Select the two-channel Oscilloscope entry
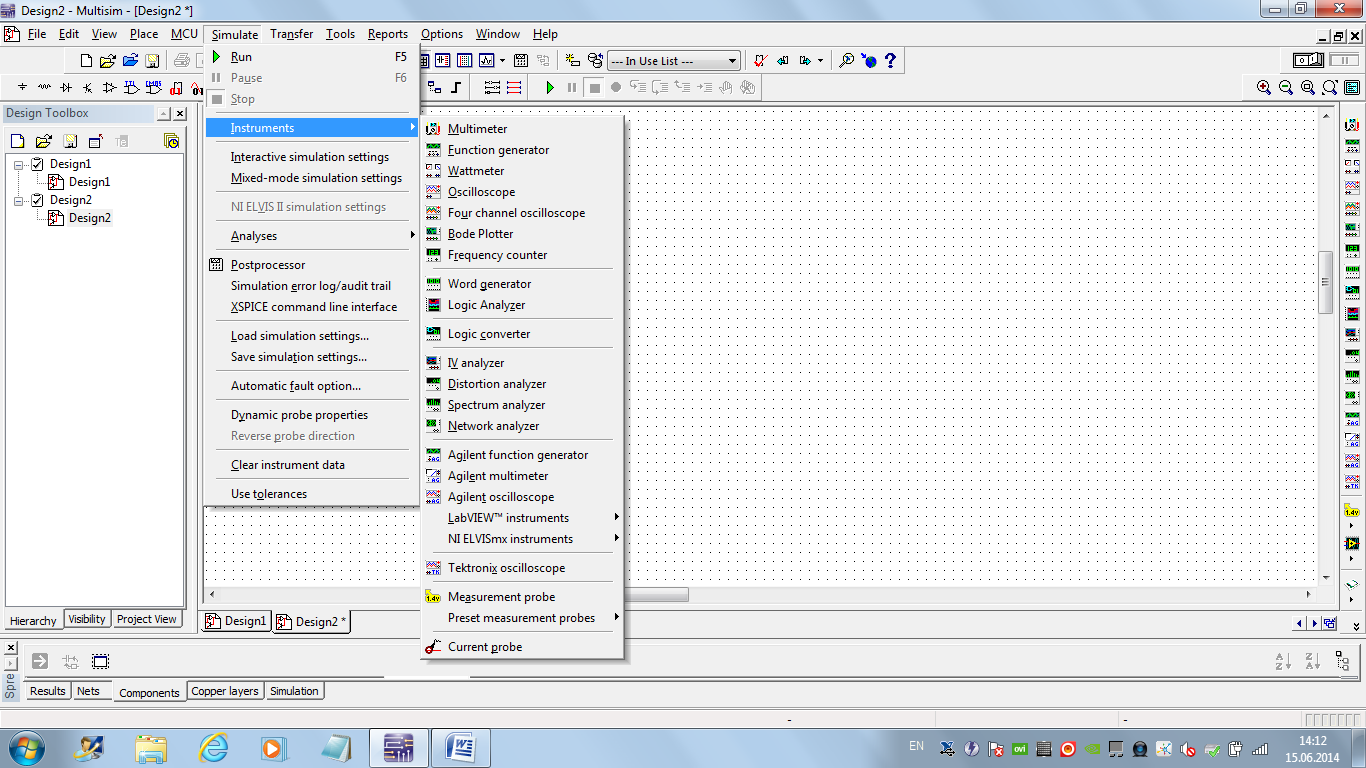The image size is (1366, 768). tap(522, 192)
